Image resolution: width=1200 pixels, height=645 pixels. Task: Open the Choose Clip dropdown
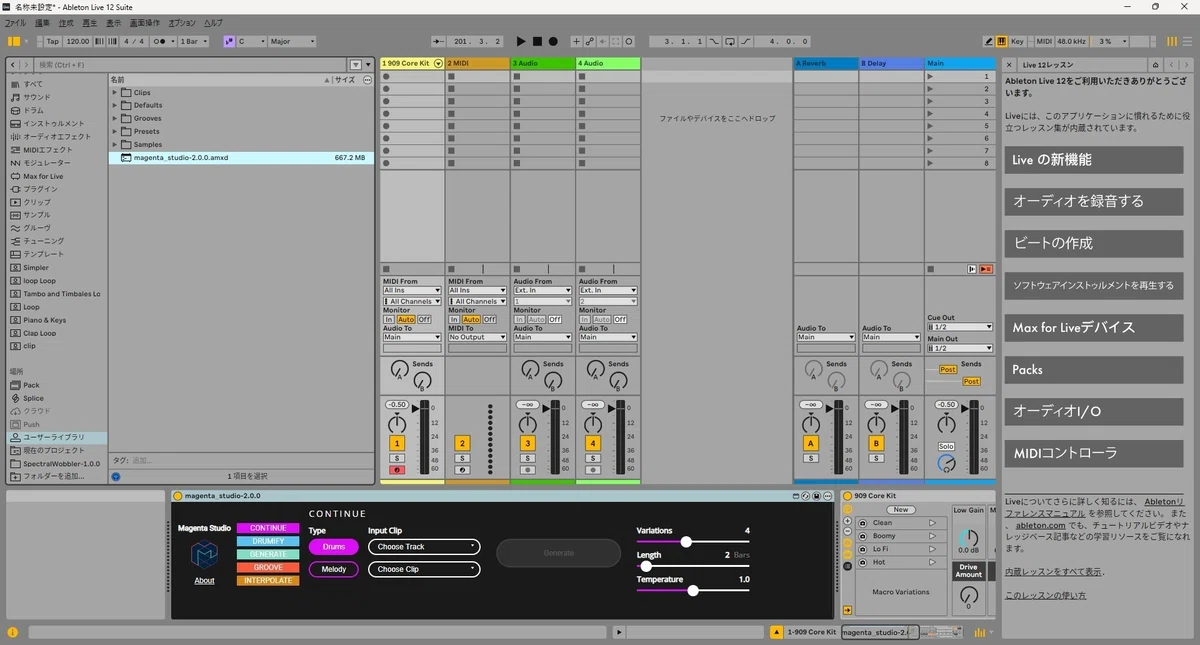(x=424, y=569)
